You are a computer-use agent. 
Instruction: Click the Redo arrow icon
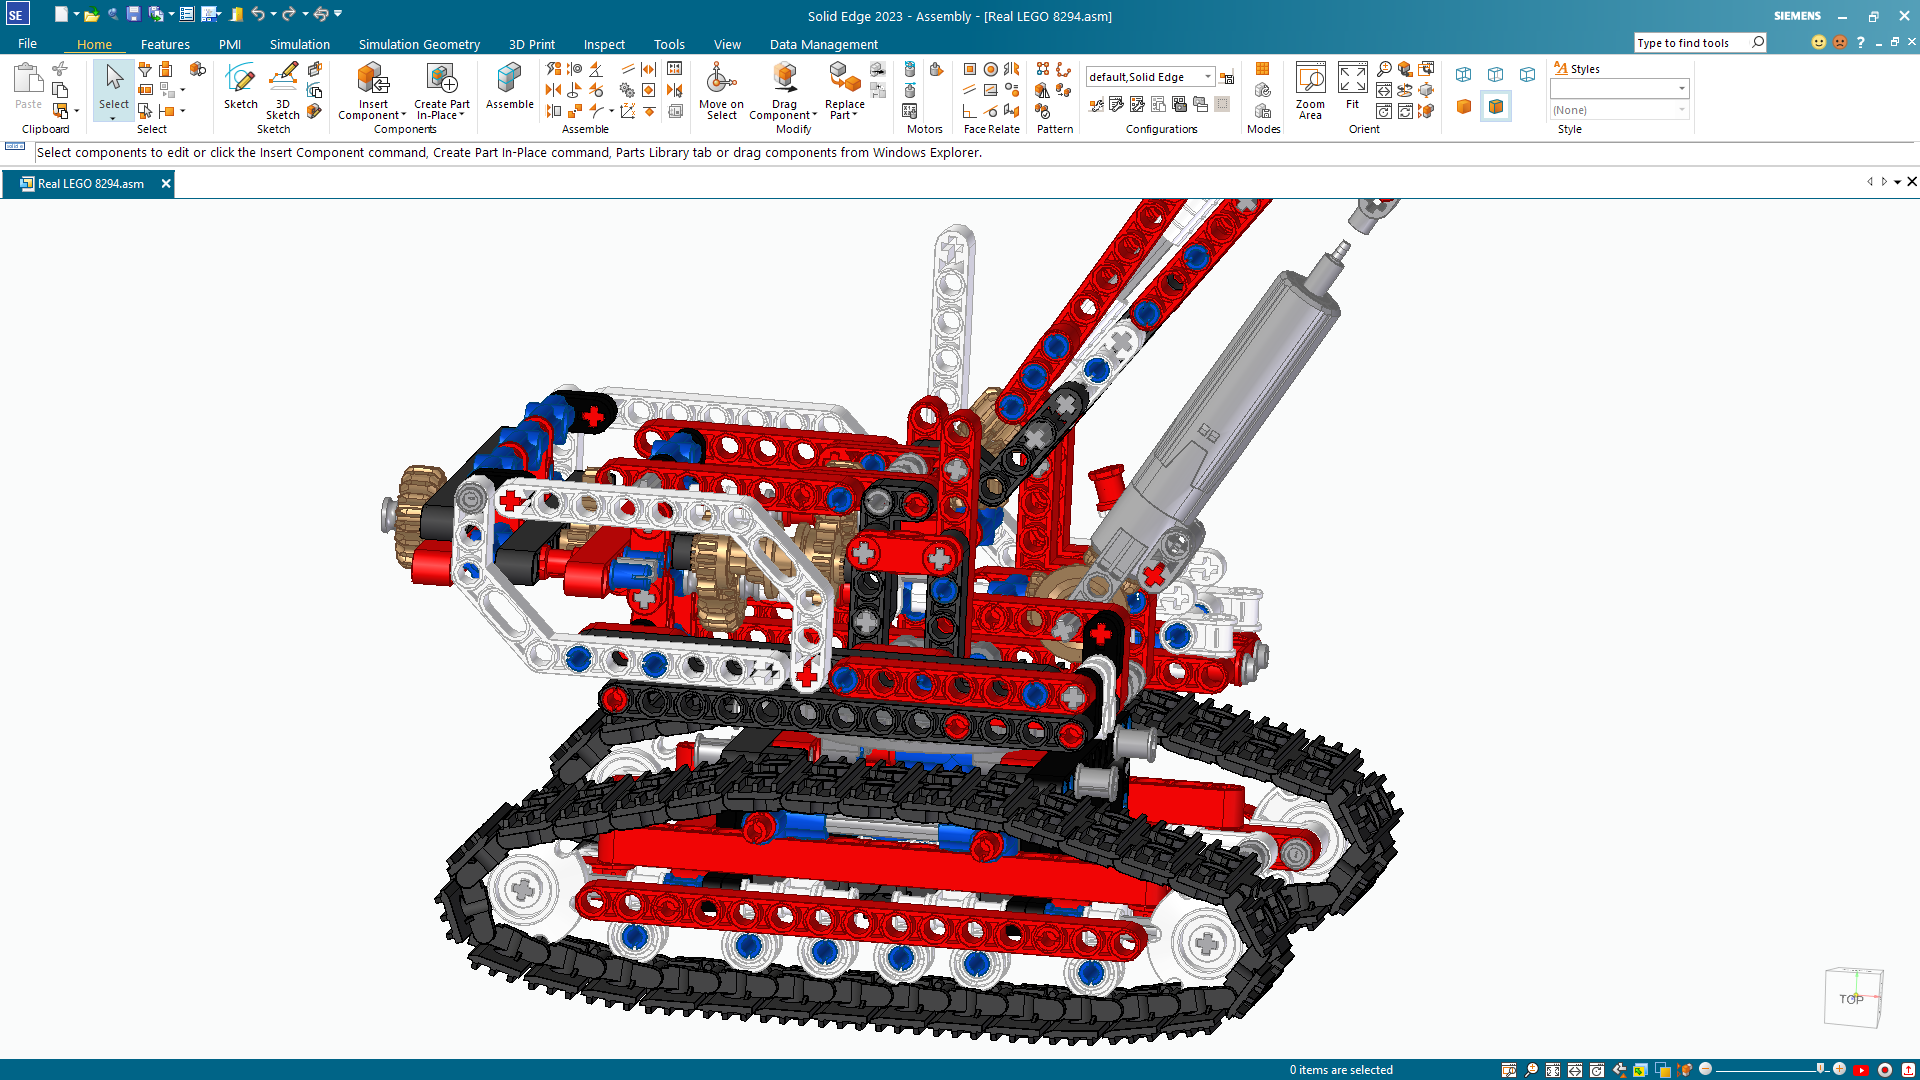click(x=289, y=14)
